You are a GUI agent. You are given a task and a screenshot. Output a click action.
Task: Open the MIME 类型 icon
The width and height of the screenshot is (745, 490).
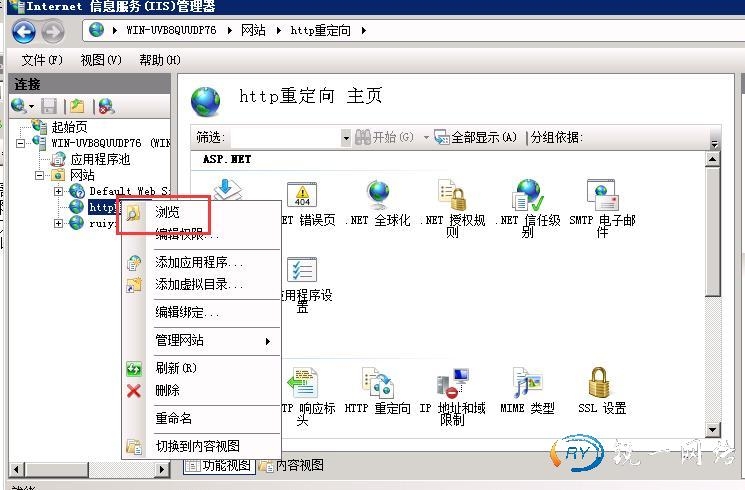point(527,390)
